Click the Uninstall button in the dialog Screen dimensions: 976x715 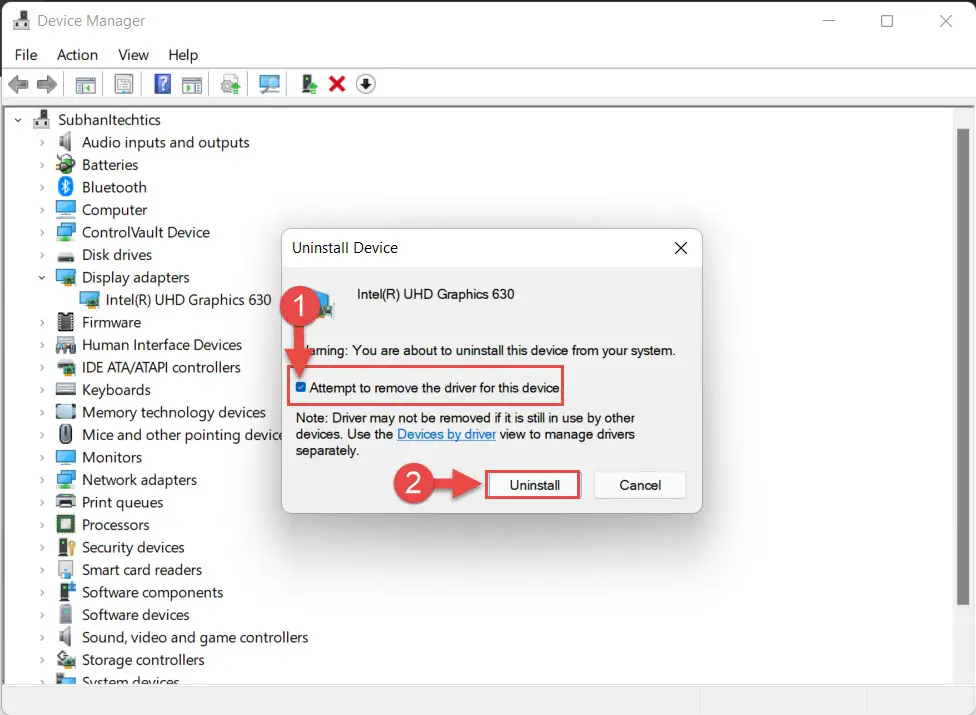point(534,485)
